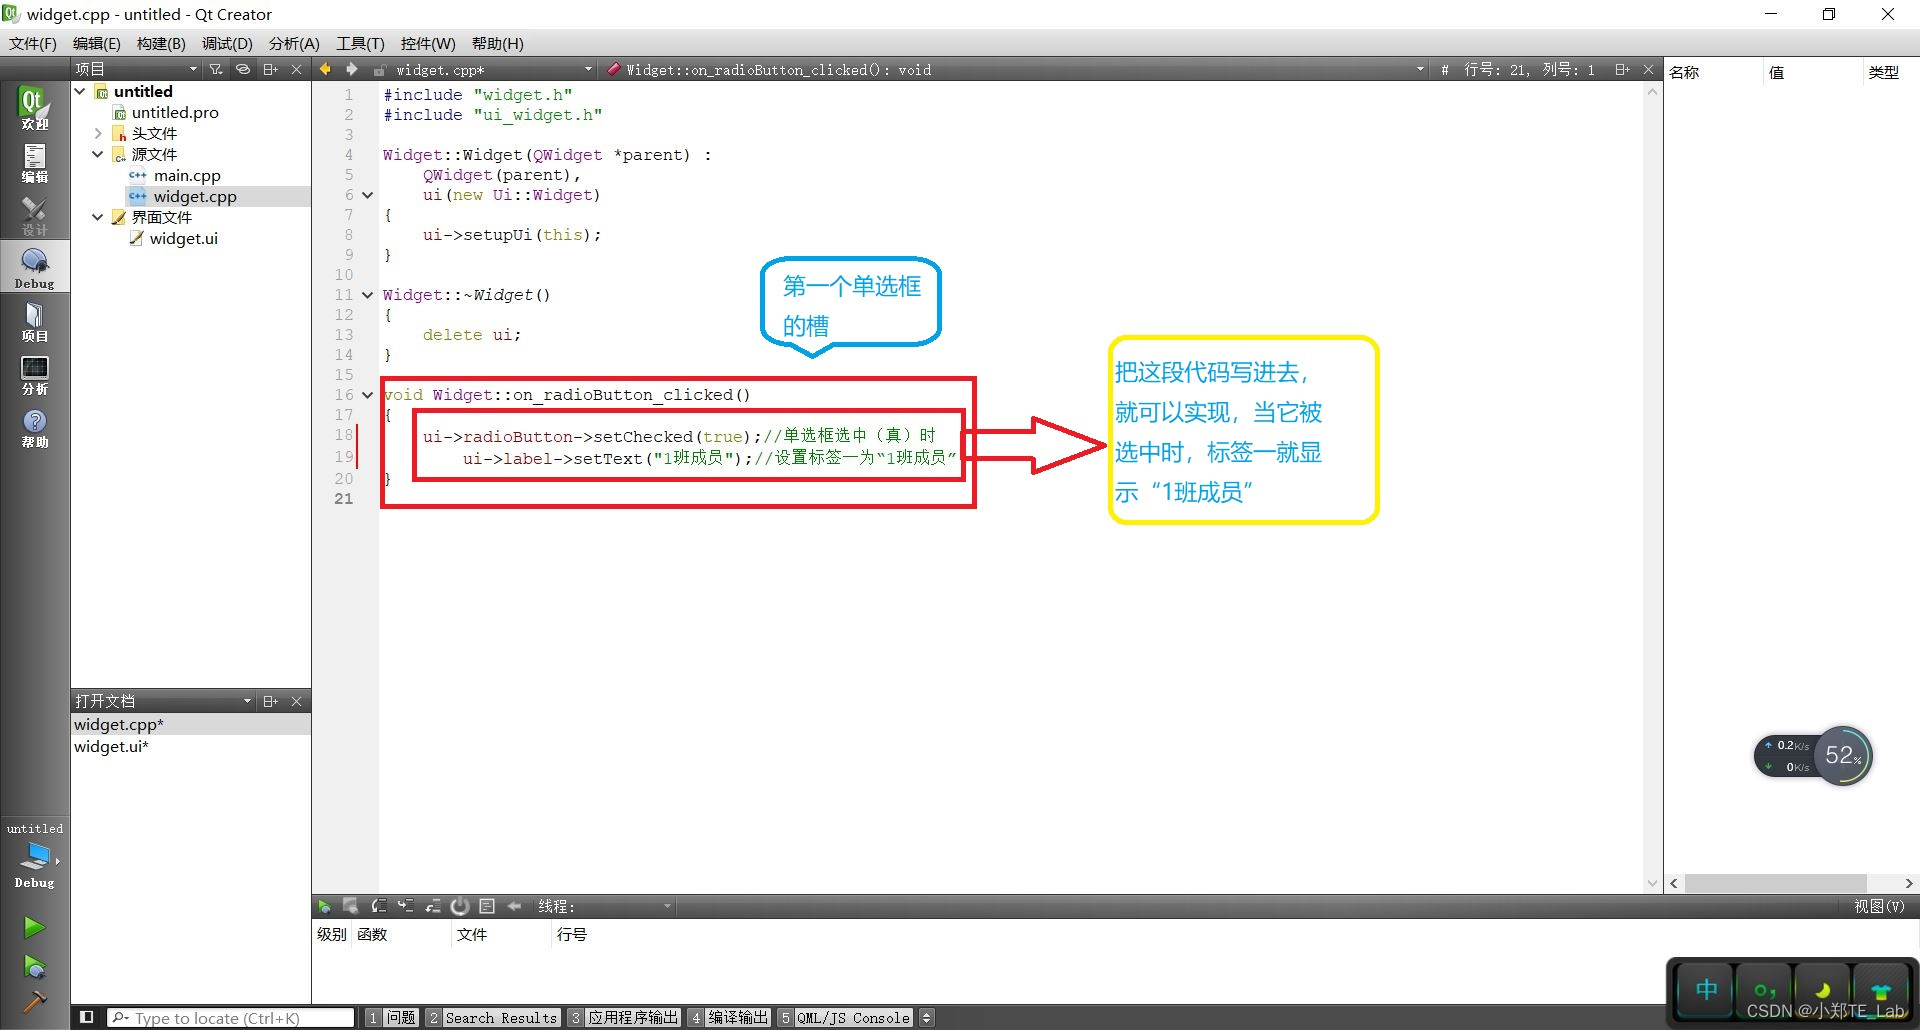Run the project with the green play button
1920x1030 pixels.
click(x=34, y=927)
